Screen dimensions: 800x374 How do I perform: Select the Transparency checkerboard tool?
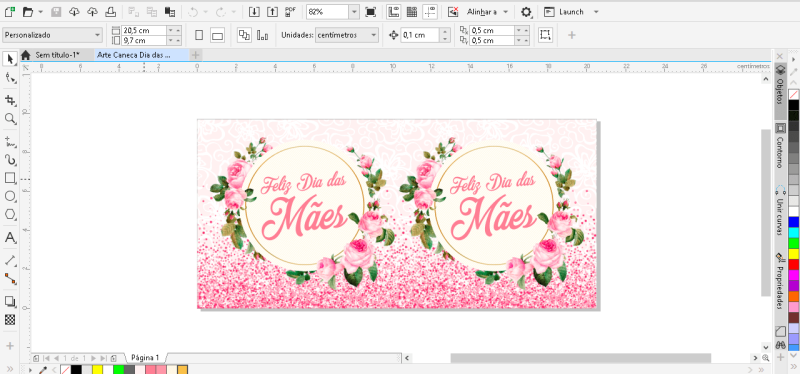(x=10, y=320)
